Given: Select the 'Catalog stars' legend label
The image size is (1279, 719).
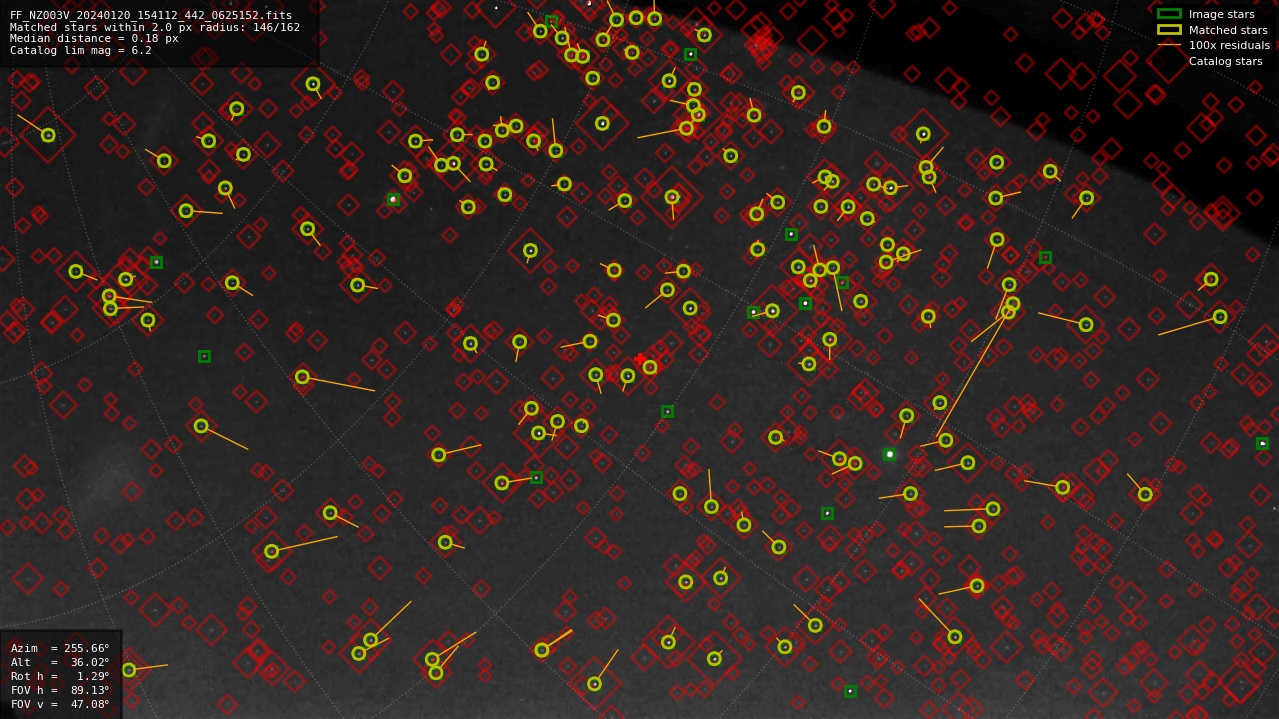Looking at the screenshot, I should pyautogui.click(x=1225, y=61).
